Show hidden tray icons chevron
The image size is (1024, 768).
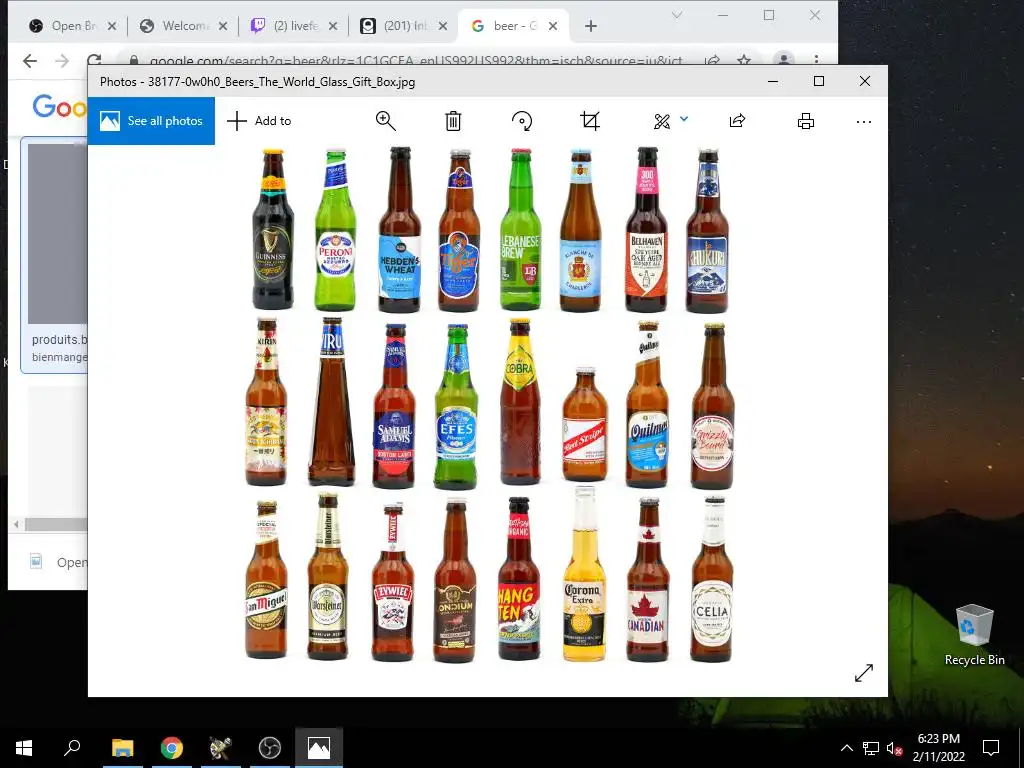pyautogui.click(x=846, y=748)
